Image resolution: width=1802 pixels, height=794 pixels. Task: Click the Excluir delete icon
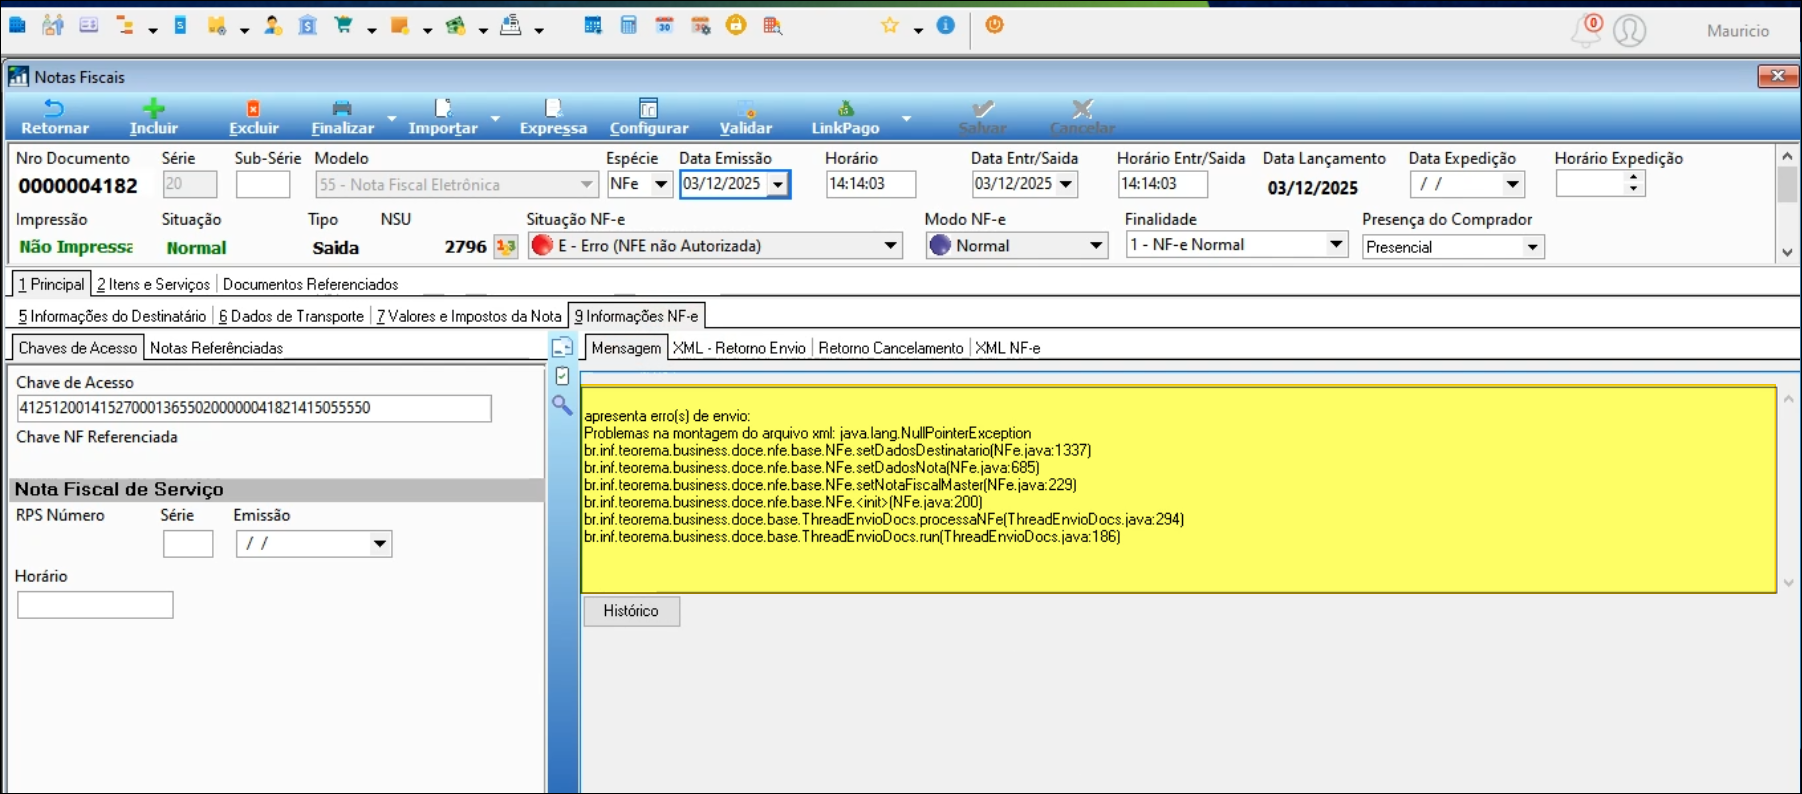[253, 109]
